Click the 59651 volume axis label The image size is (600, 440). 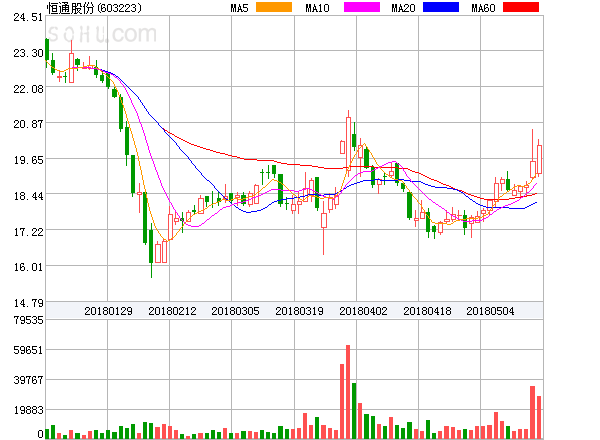28,350
